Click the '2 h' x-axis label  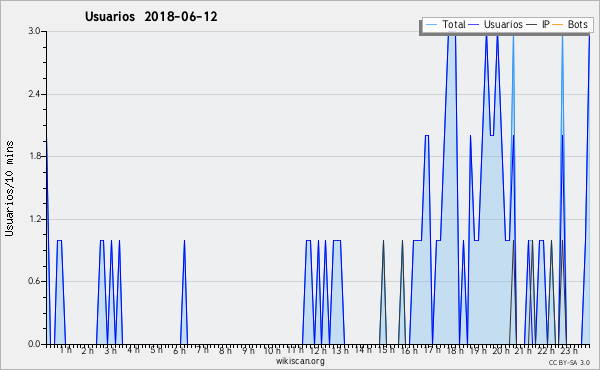pos(88,350)
